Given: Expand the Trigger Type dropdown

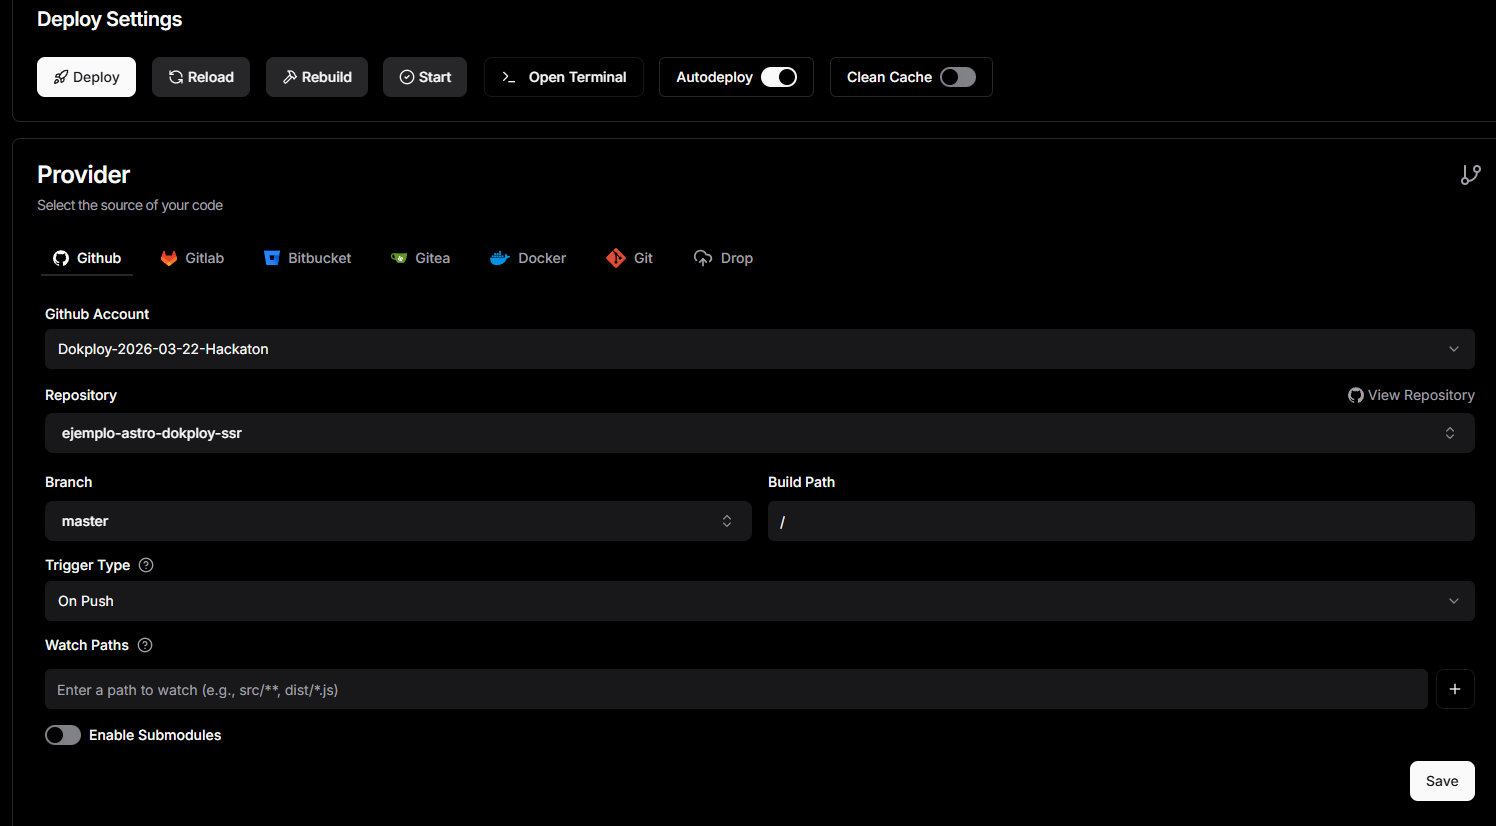Looking at the screenshot, I should 759,601.
